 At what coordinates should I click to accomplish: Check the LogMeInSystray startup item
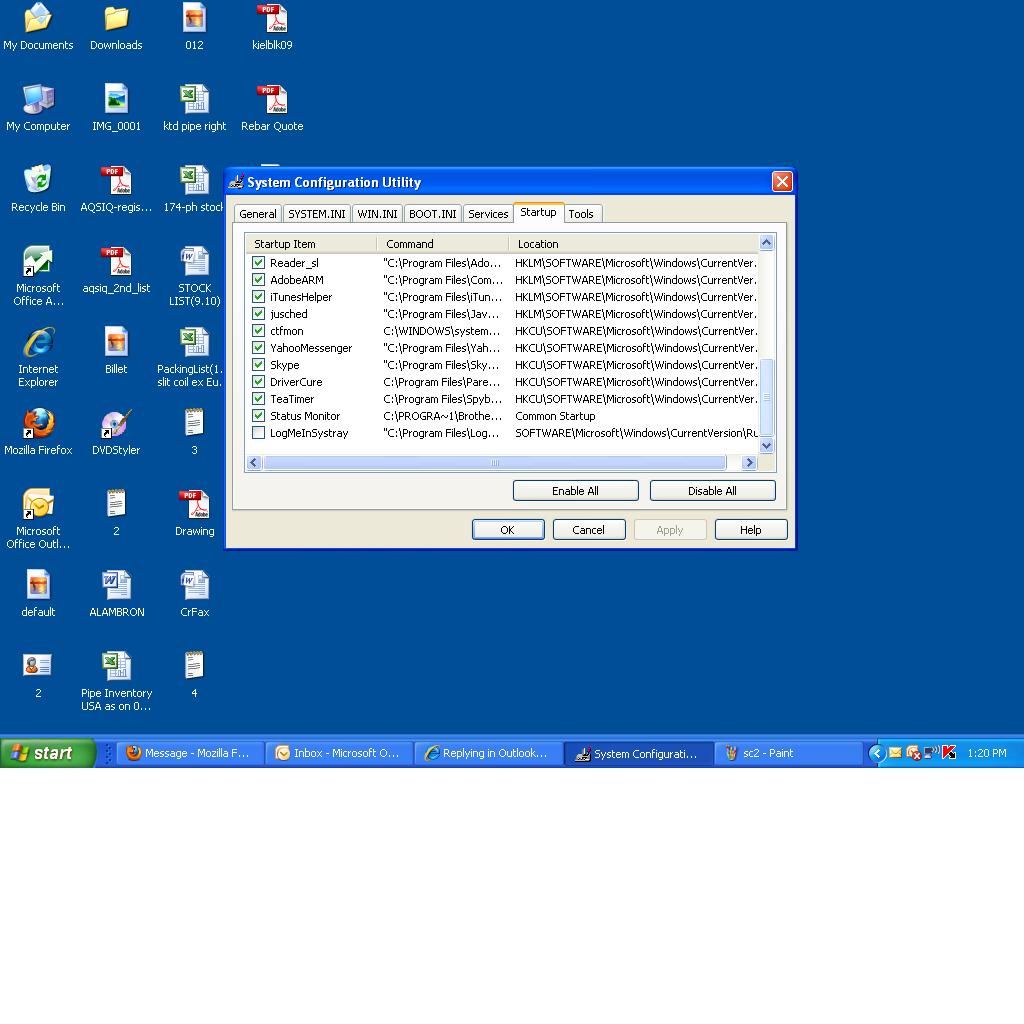point(259,432)
